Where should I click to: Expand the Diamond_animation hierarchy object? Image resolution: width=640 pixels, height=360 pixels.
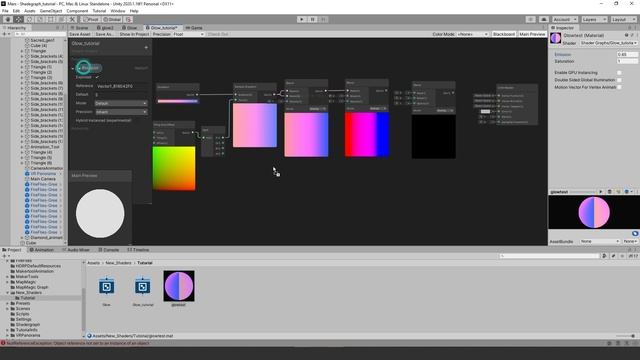22,238
